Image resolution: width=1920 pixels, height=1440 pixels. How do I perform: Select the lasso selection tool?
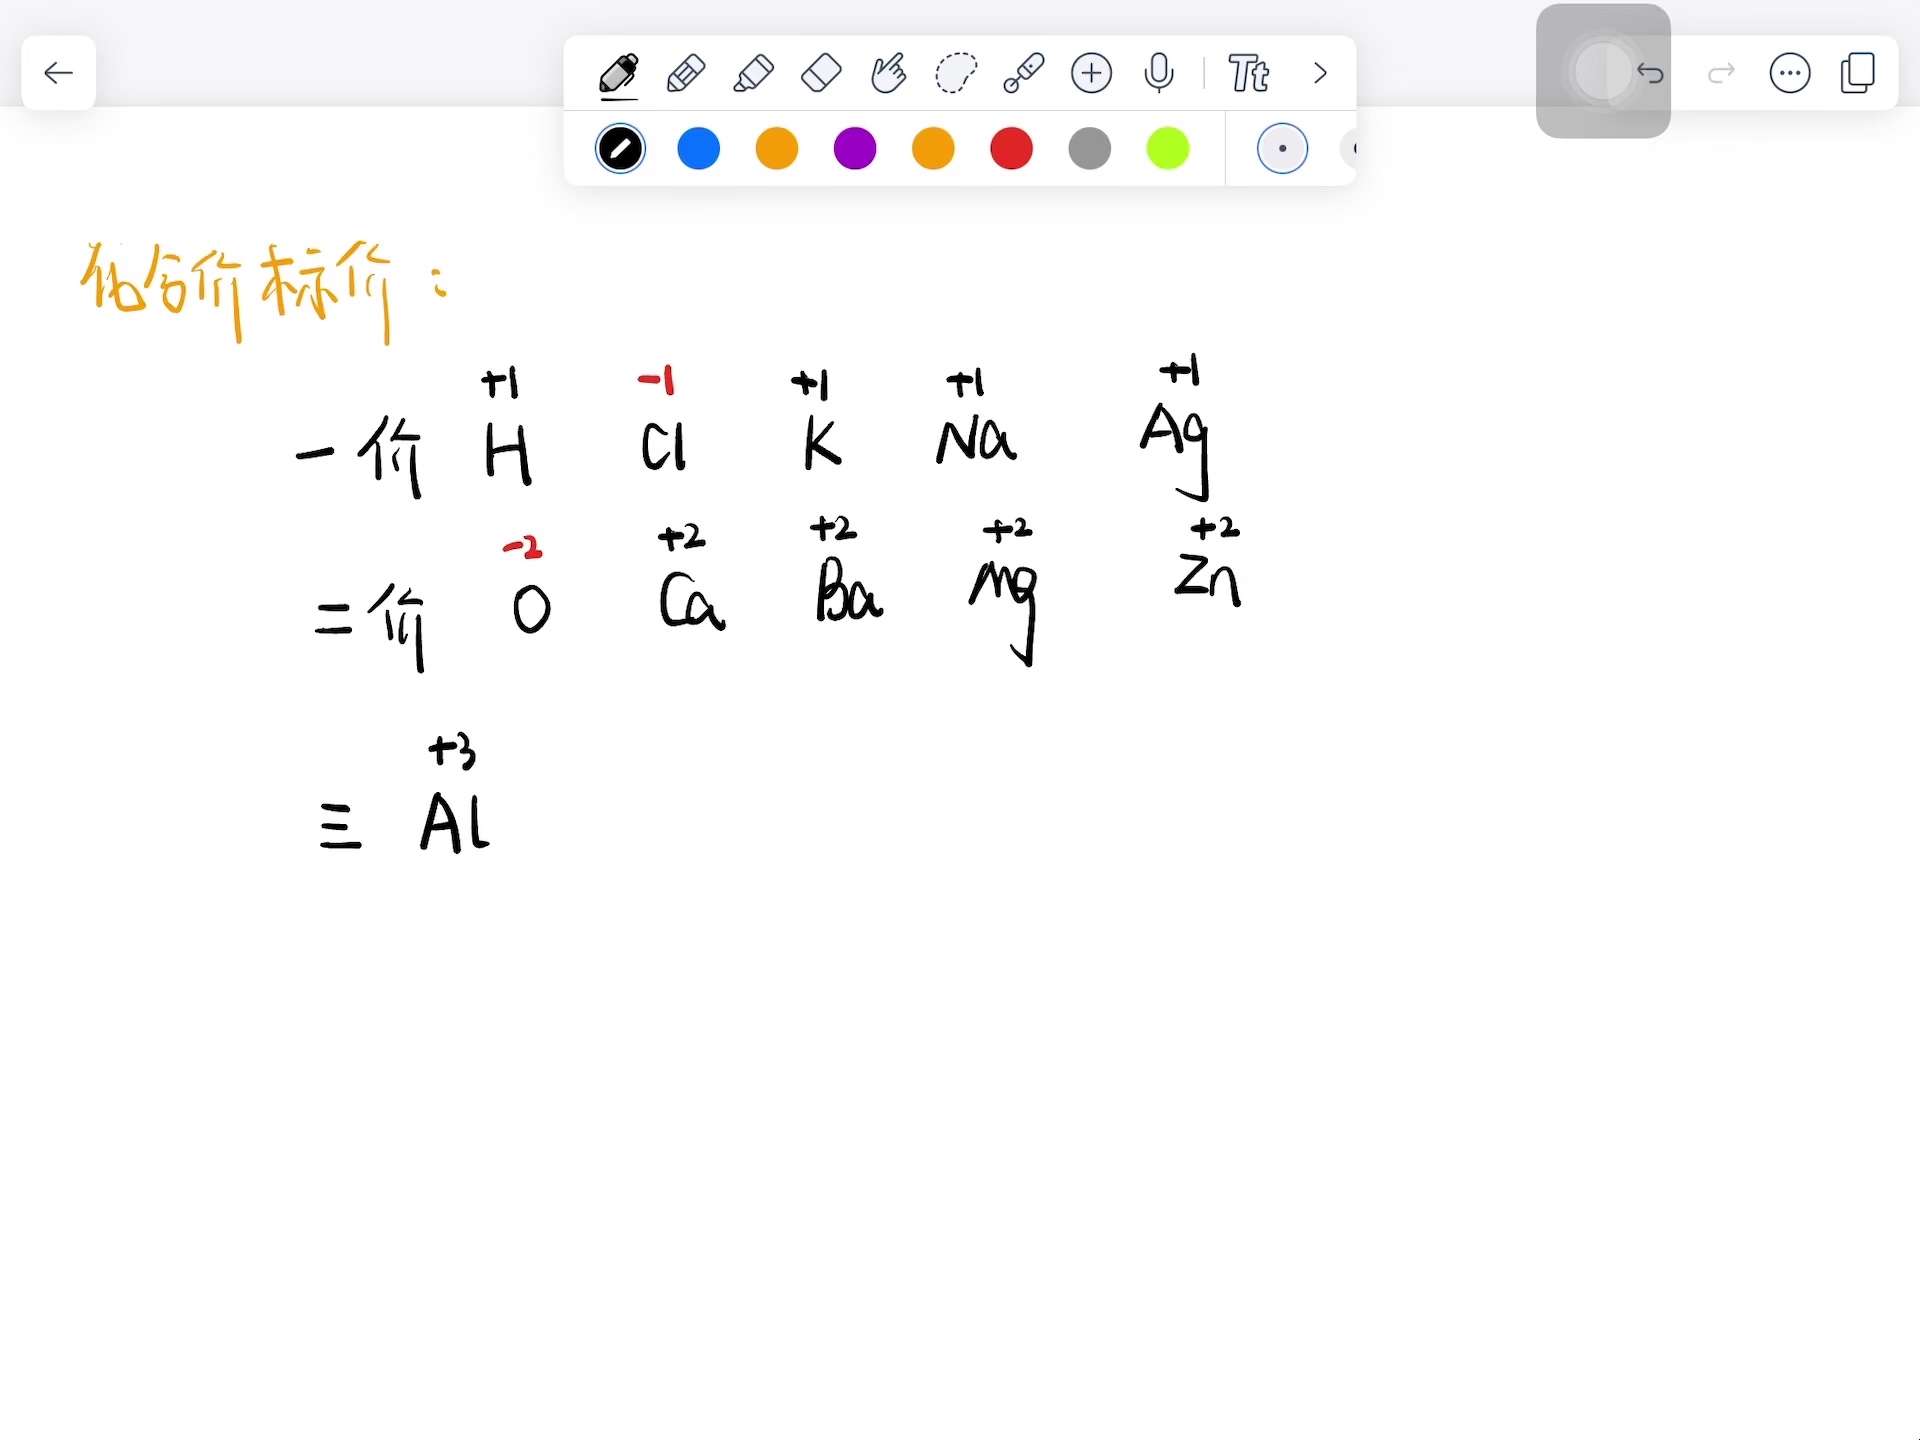coord(955,74)
